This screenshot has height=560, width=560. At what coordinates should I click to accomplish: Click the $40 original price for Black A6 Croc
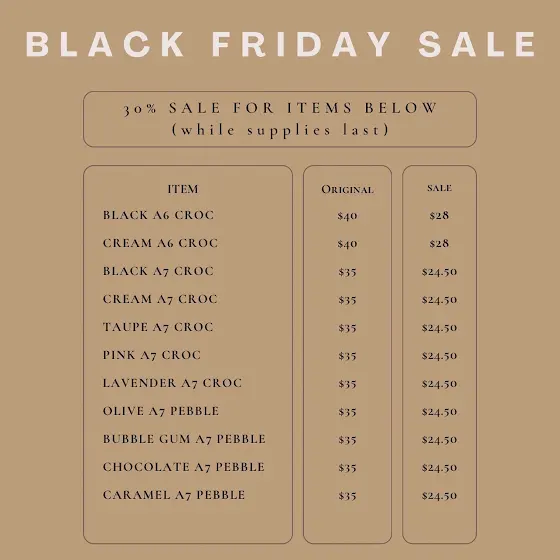347,215
